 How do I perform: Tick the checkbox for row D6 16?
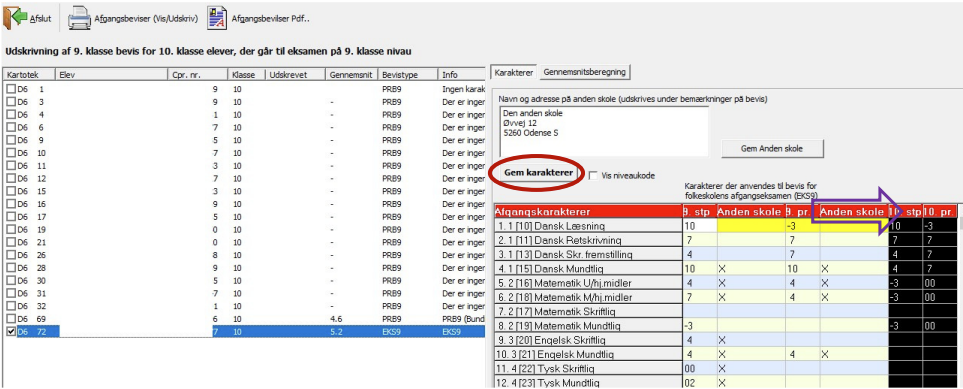coord(11,203)
